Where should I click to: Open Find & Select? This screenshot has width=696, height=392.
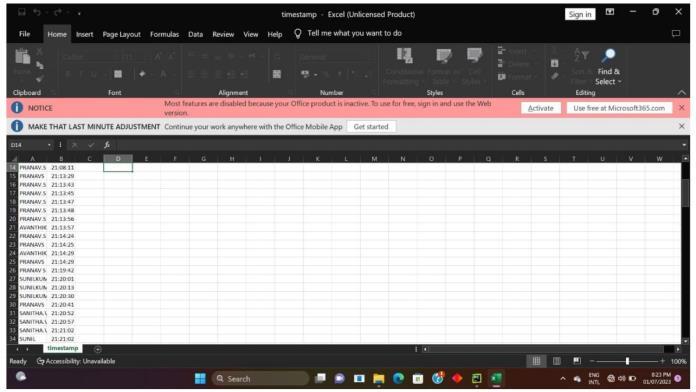click(608, 67)
